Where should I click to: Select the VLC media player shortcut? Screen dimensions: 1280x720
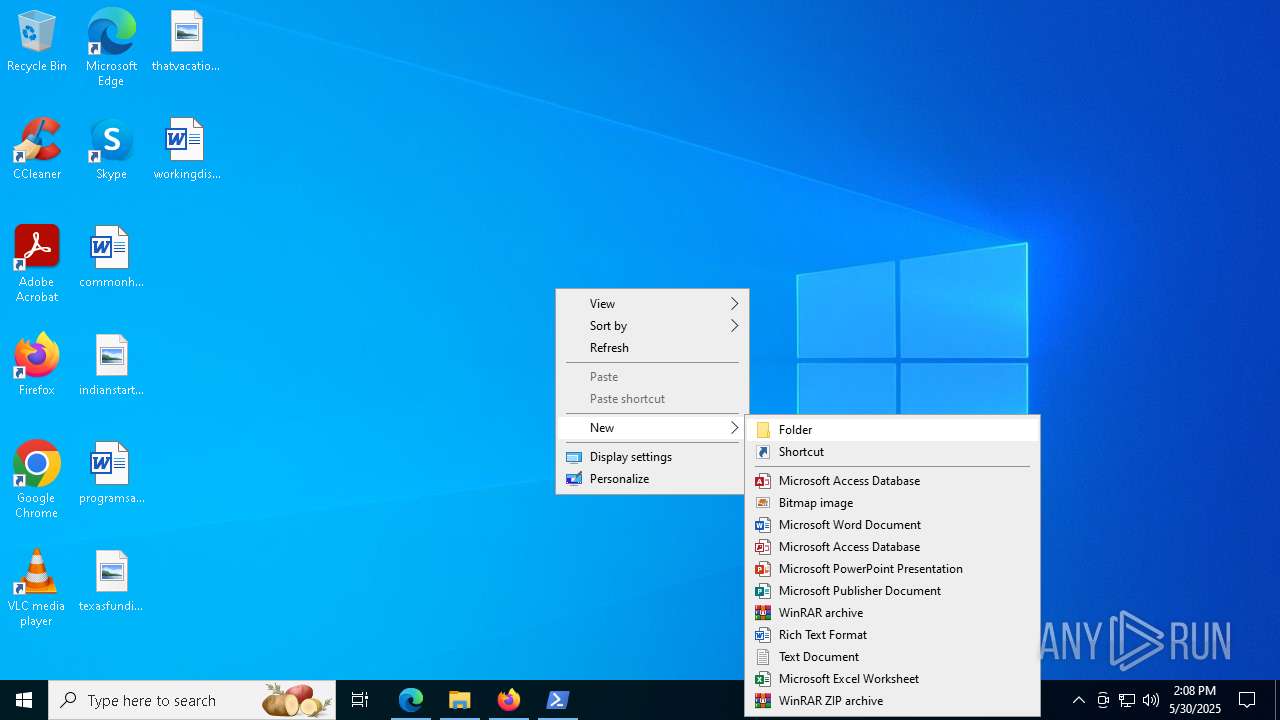pyautogui.click(x=37, y=589)
